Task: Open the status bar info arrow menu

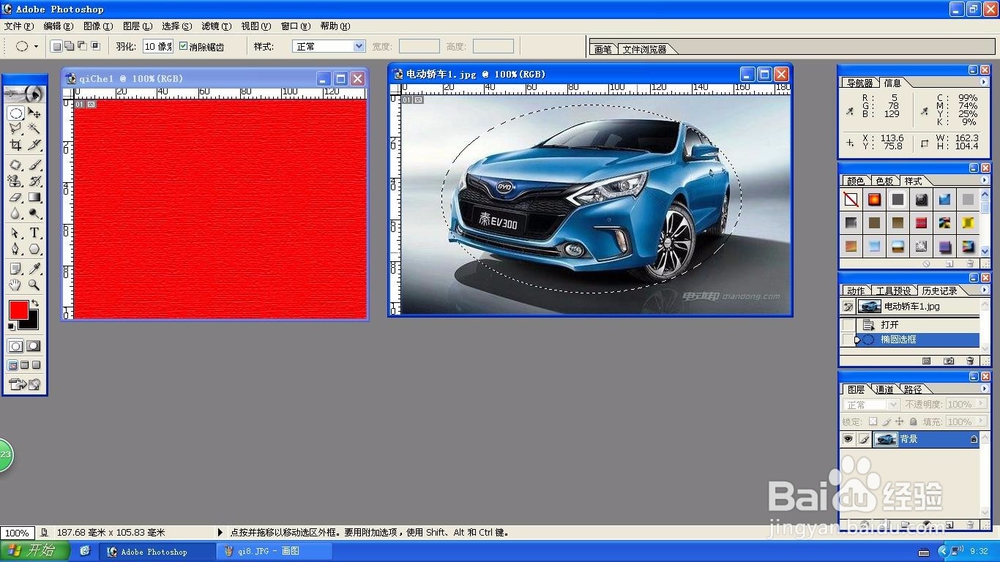Action: pos(220,532)
